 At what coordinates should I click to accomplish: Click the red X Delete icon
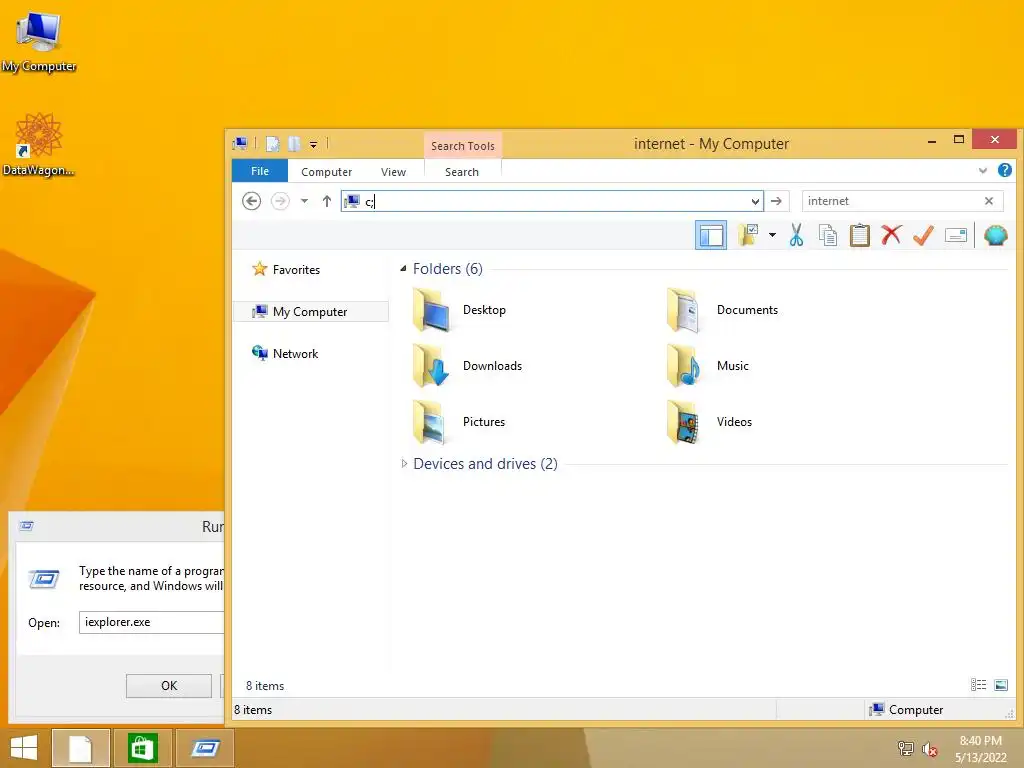coord(891,234)
